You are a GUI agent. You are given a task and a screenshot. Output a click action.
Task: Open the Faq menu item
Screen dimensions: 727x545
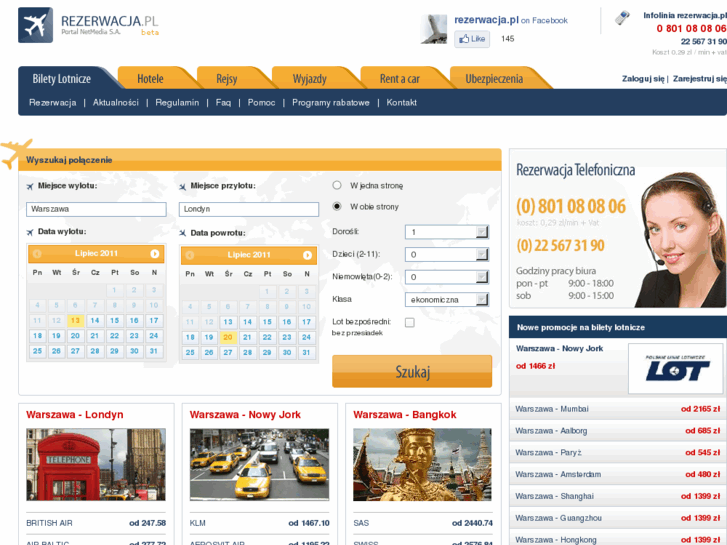[x=223, y=103]
